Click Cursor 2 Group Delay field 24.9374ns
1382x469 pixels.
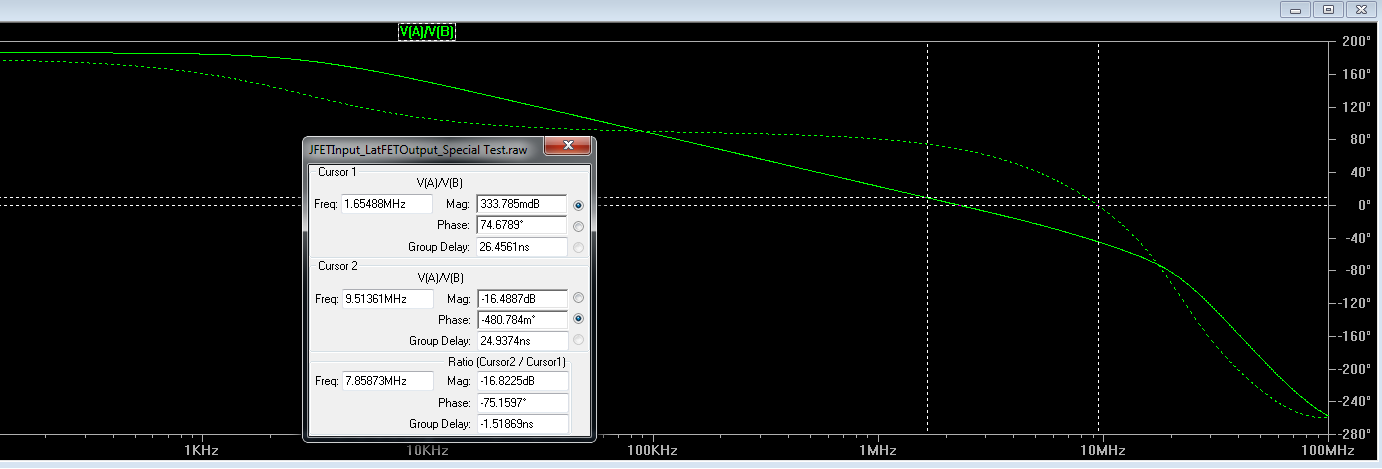coord(521,340)
